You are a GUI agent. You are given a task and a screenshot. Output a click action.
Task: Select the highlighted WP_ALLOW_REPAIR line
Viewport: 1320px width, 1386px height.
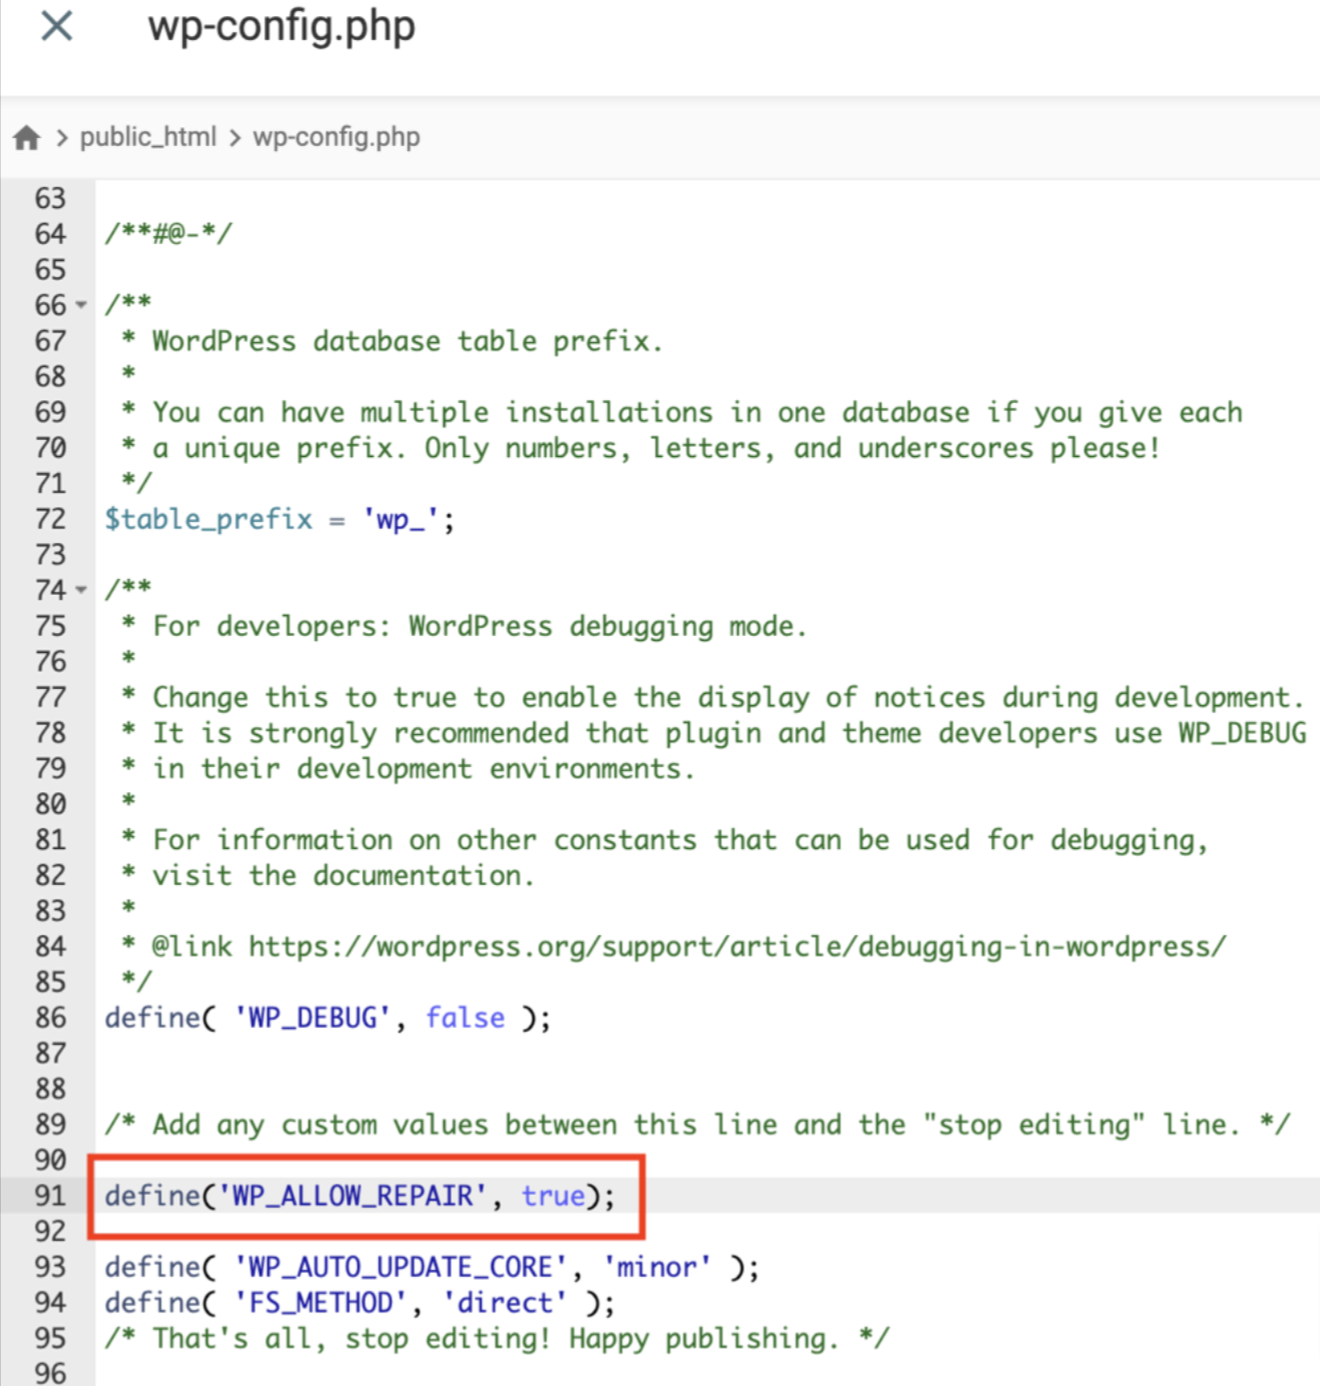(360, 1196)
